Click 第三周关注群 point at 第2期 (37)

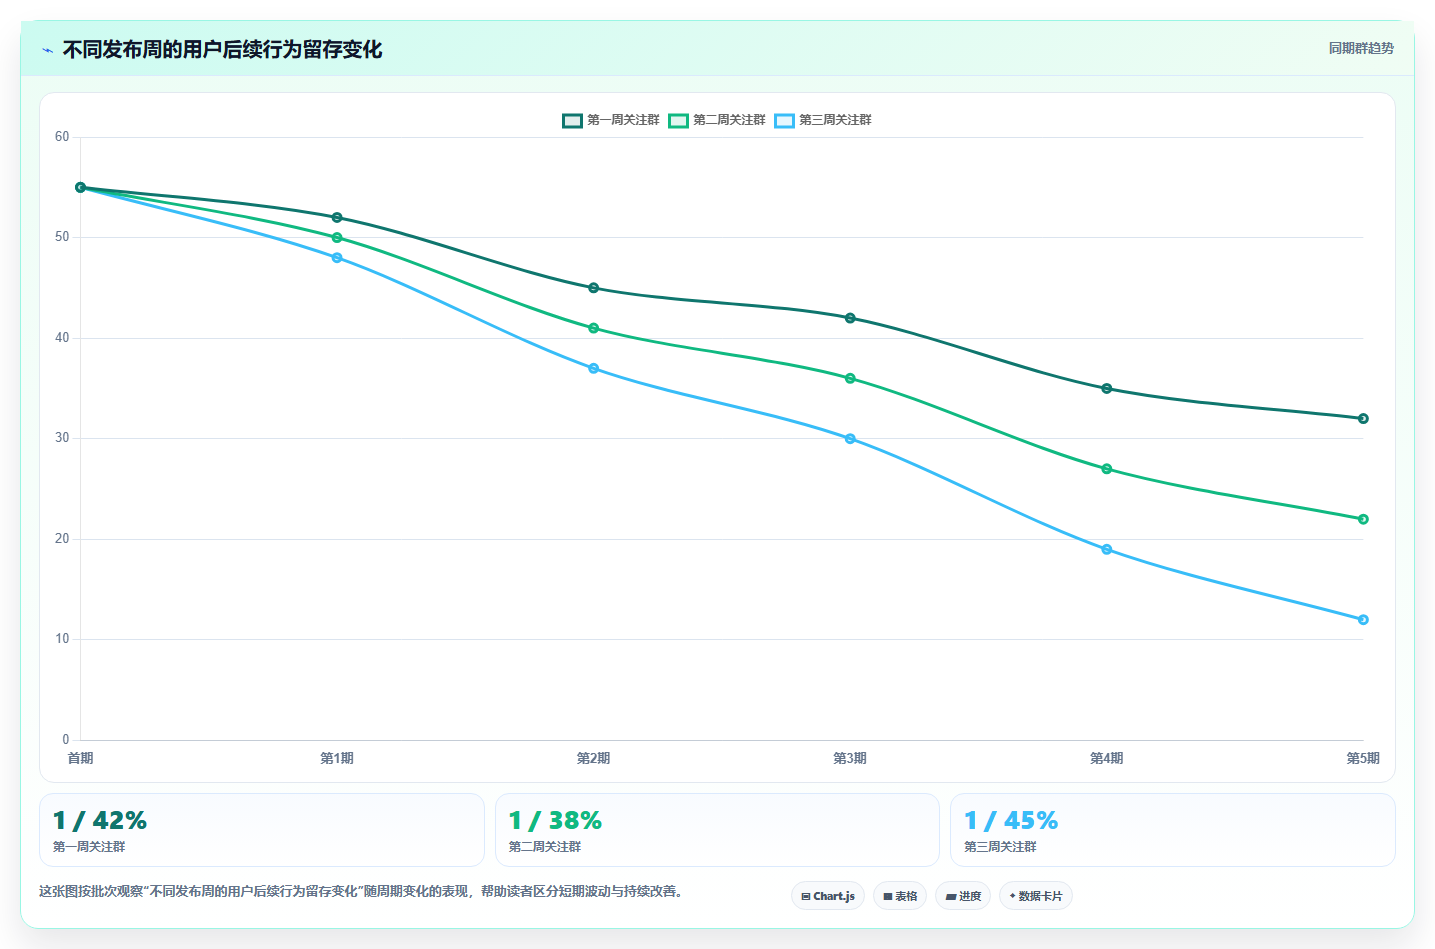(594, 368)
